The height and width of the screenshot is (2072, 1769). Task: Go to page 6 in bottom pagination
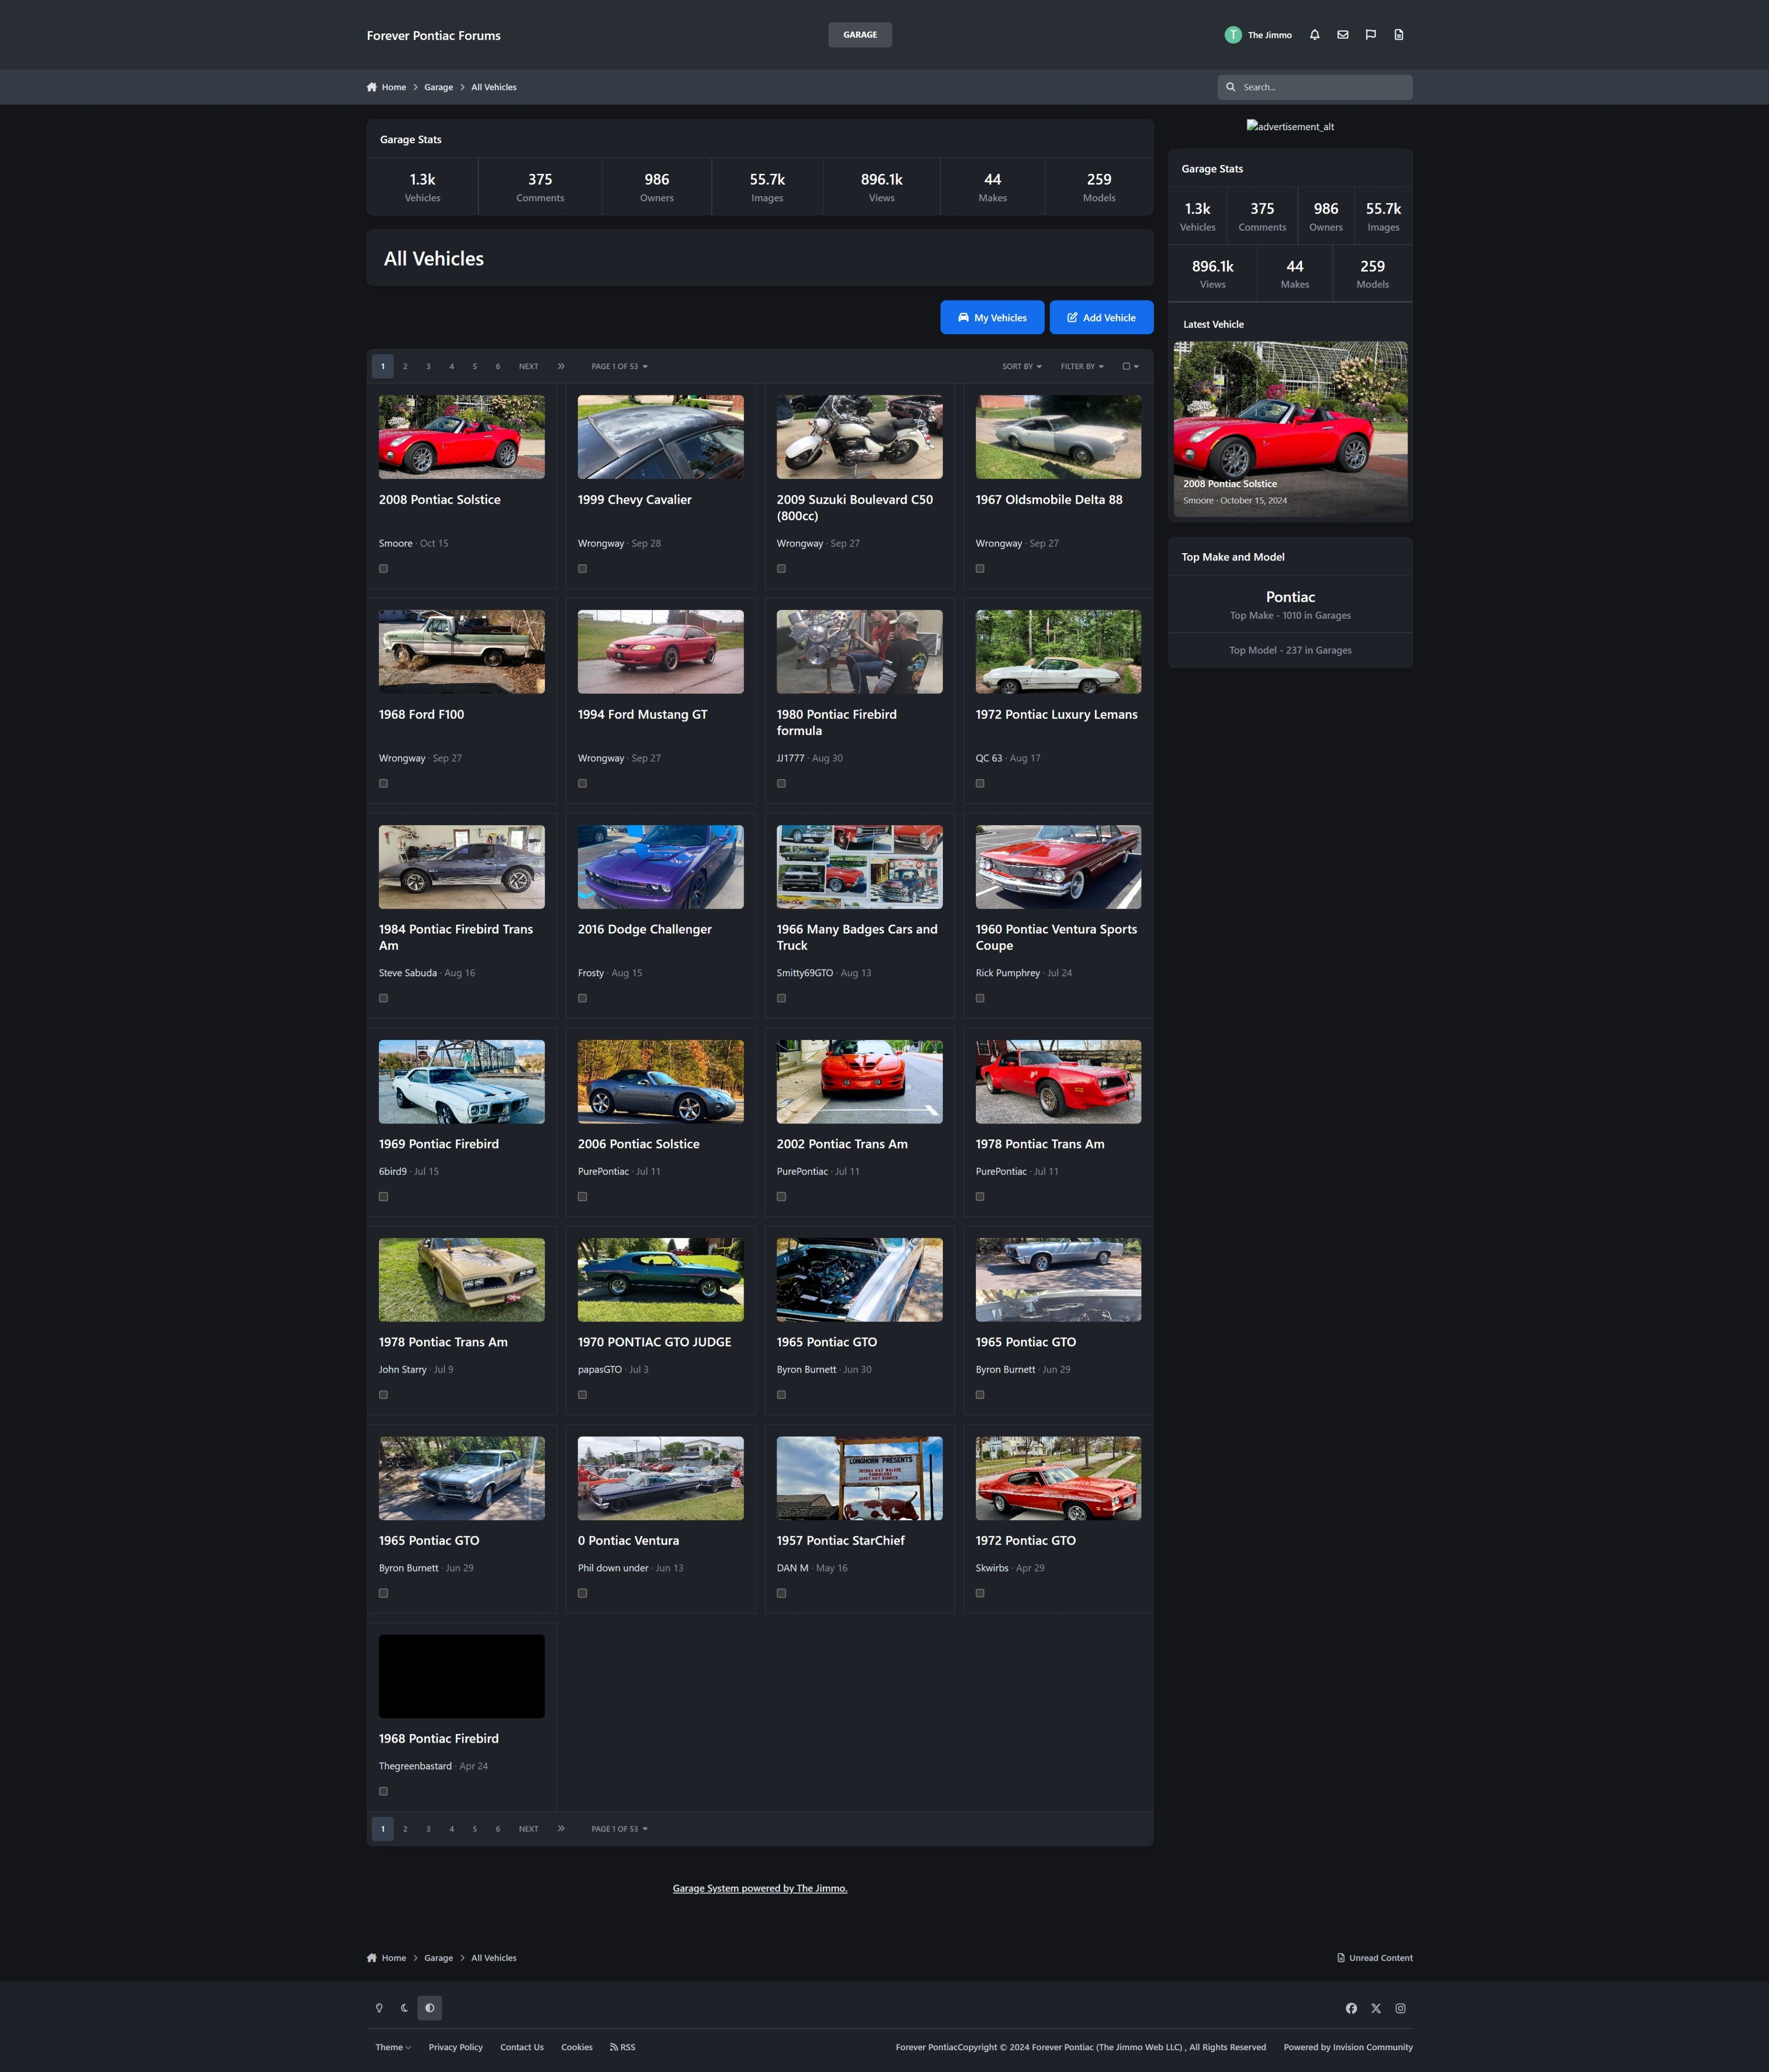pos(498,1828)
